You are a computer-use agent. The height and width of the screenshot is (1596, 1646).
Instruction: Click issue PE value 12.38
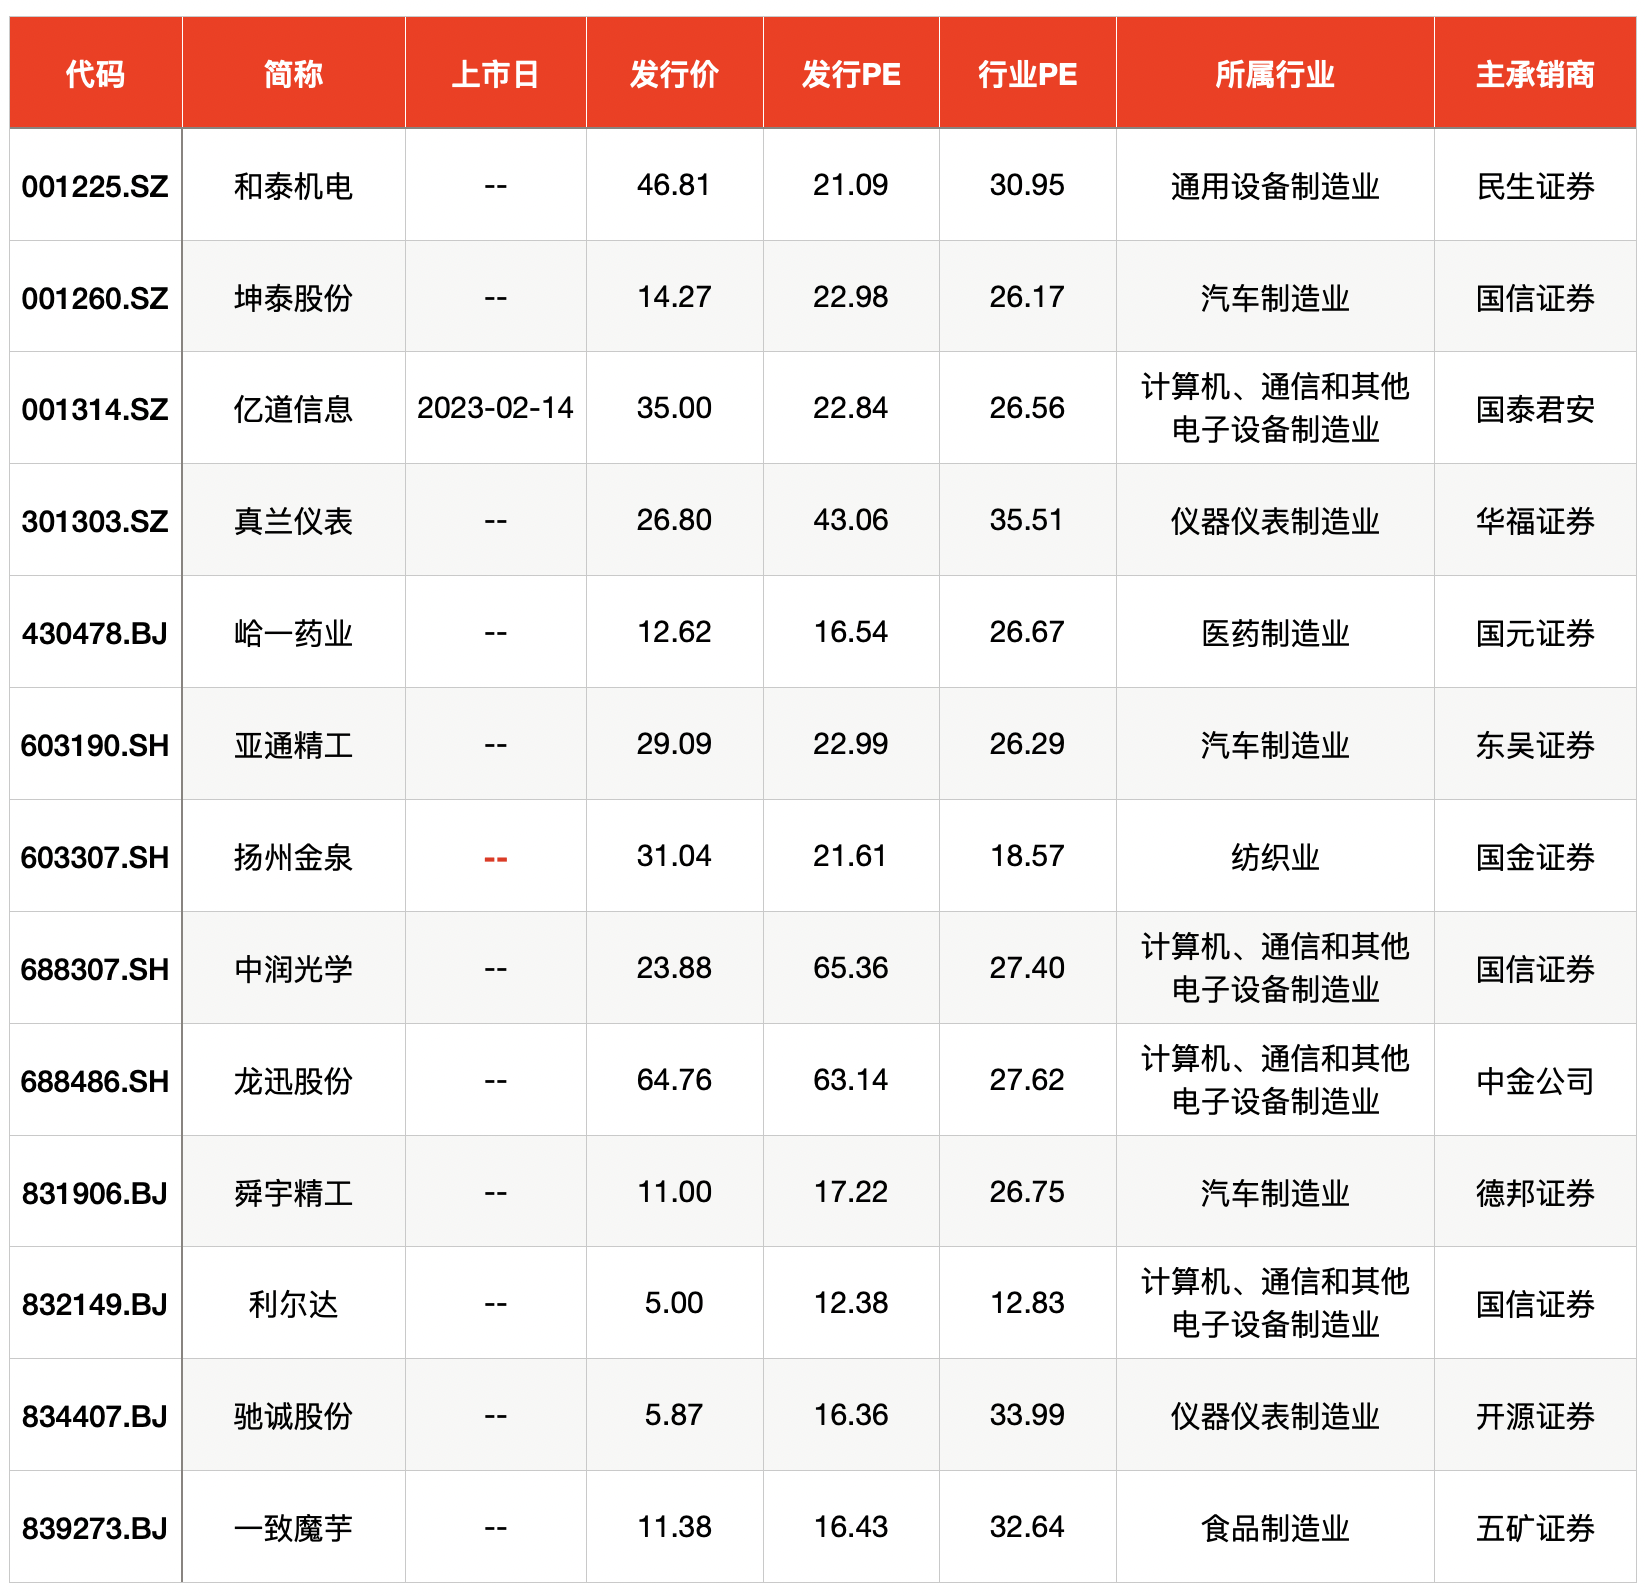(851, 1303)
